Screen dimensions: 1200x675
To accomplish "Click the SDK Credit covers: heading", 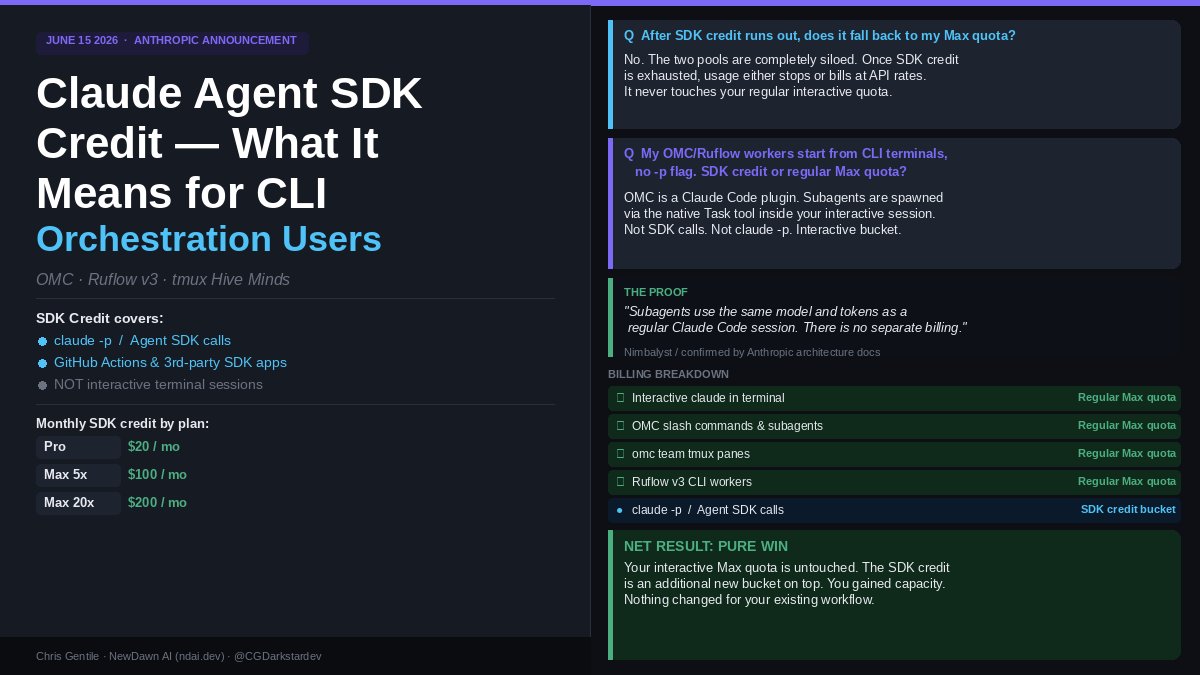I will point(100,319).
